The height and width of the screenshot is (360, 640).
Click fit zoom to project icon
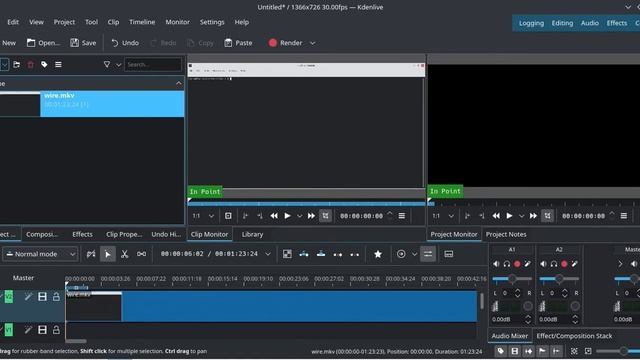pyautogui.click(x=574, y=351)
